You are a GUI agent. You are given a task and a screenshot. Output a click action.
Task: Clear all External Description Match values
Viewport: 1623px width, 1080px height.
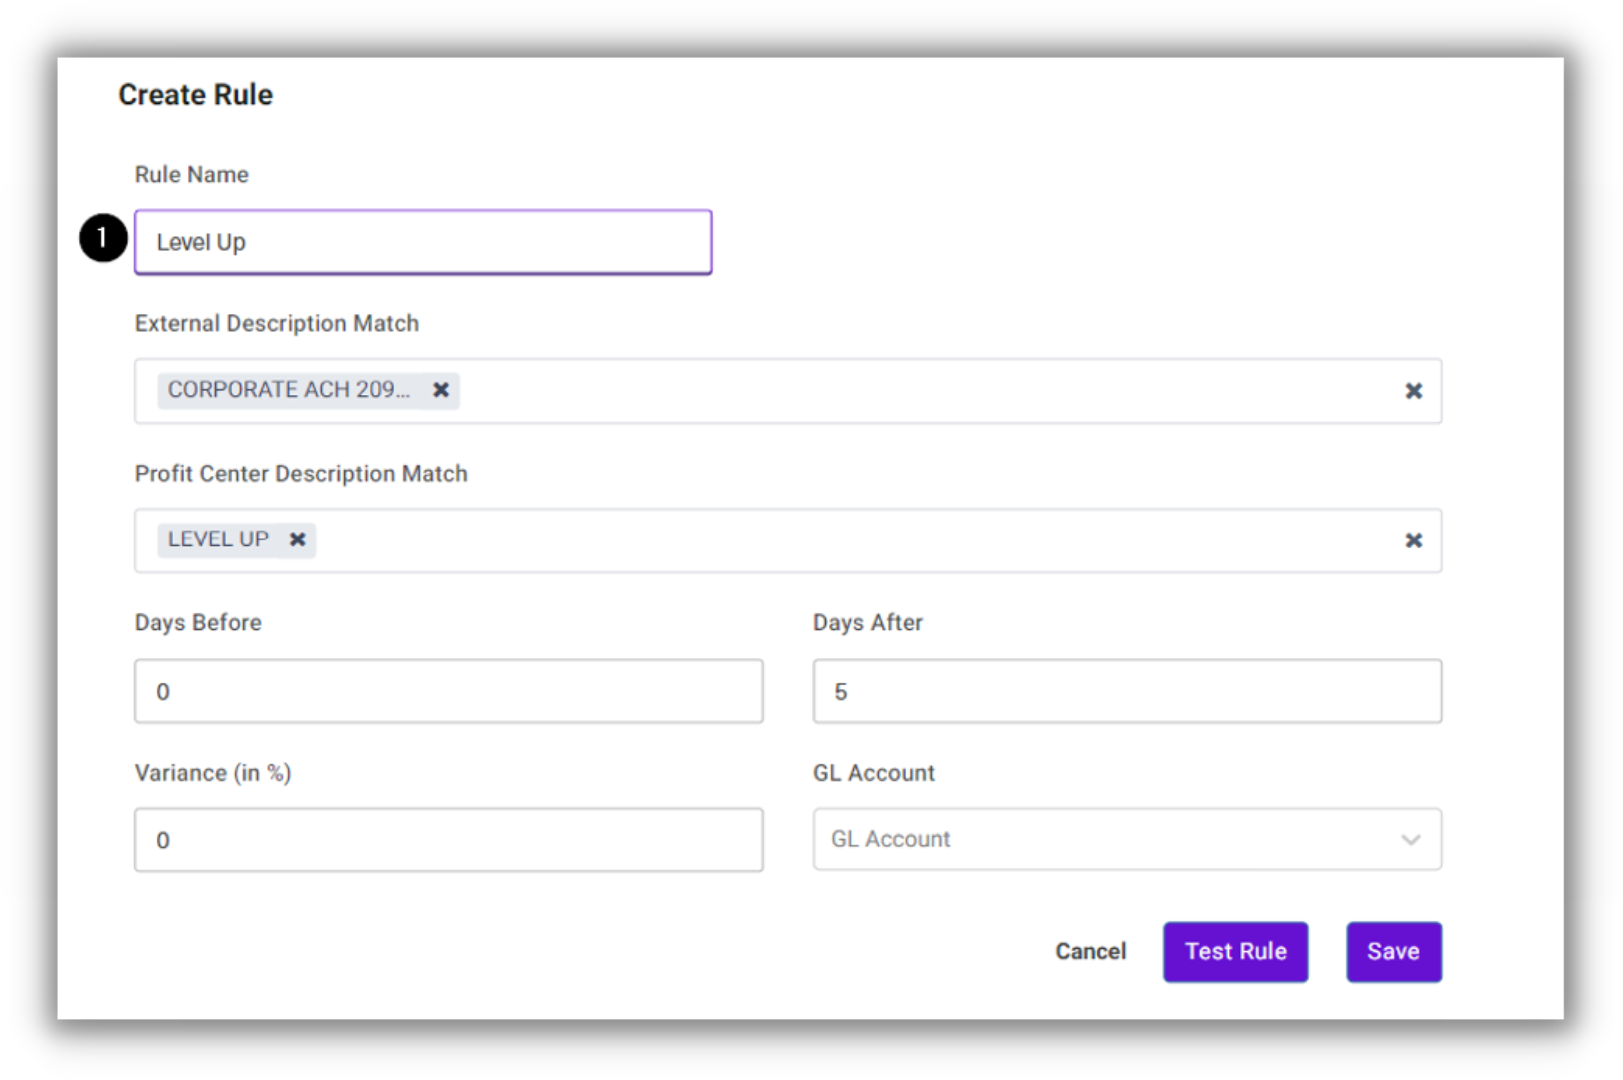(1413, 391)
